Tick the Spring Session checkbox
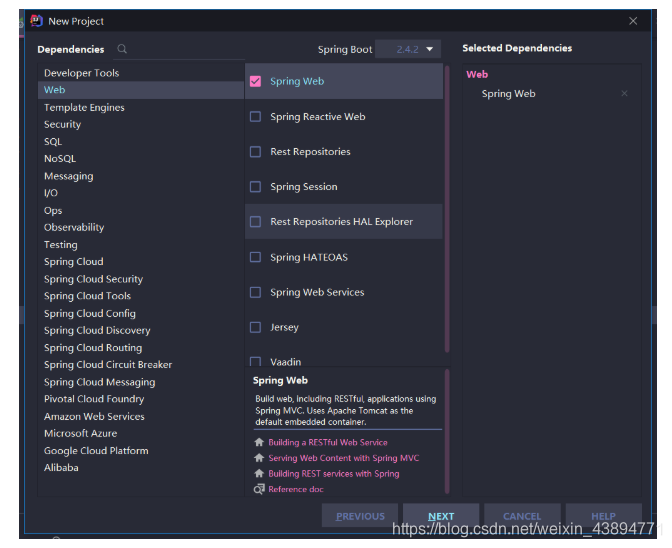672x548 pixels. (x=255, y=187)
